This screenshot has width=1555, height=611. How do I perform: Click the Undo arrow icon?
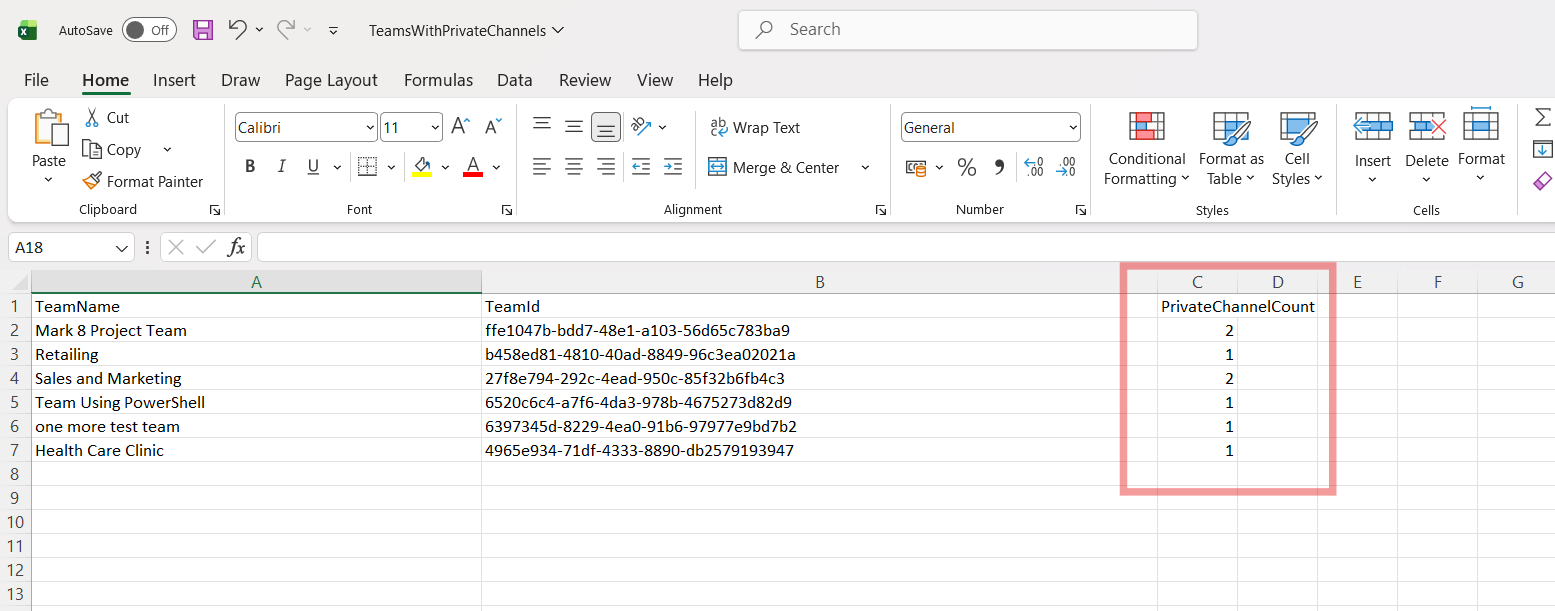237,30
